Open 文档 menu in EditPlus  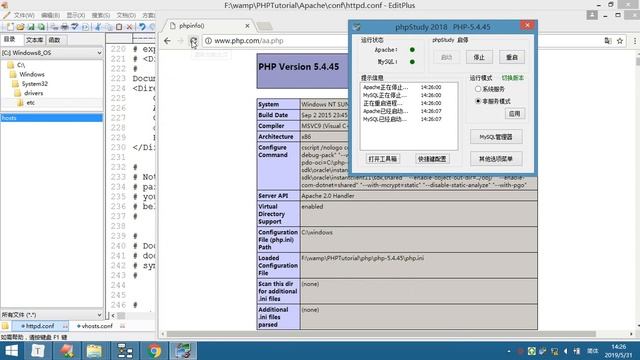click(126, 15)
